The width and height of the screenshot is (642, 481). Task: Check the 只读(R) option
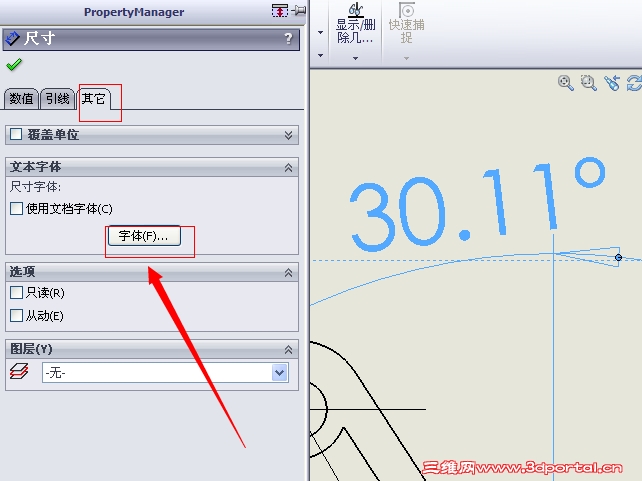click(x=16, y=292)
